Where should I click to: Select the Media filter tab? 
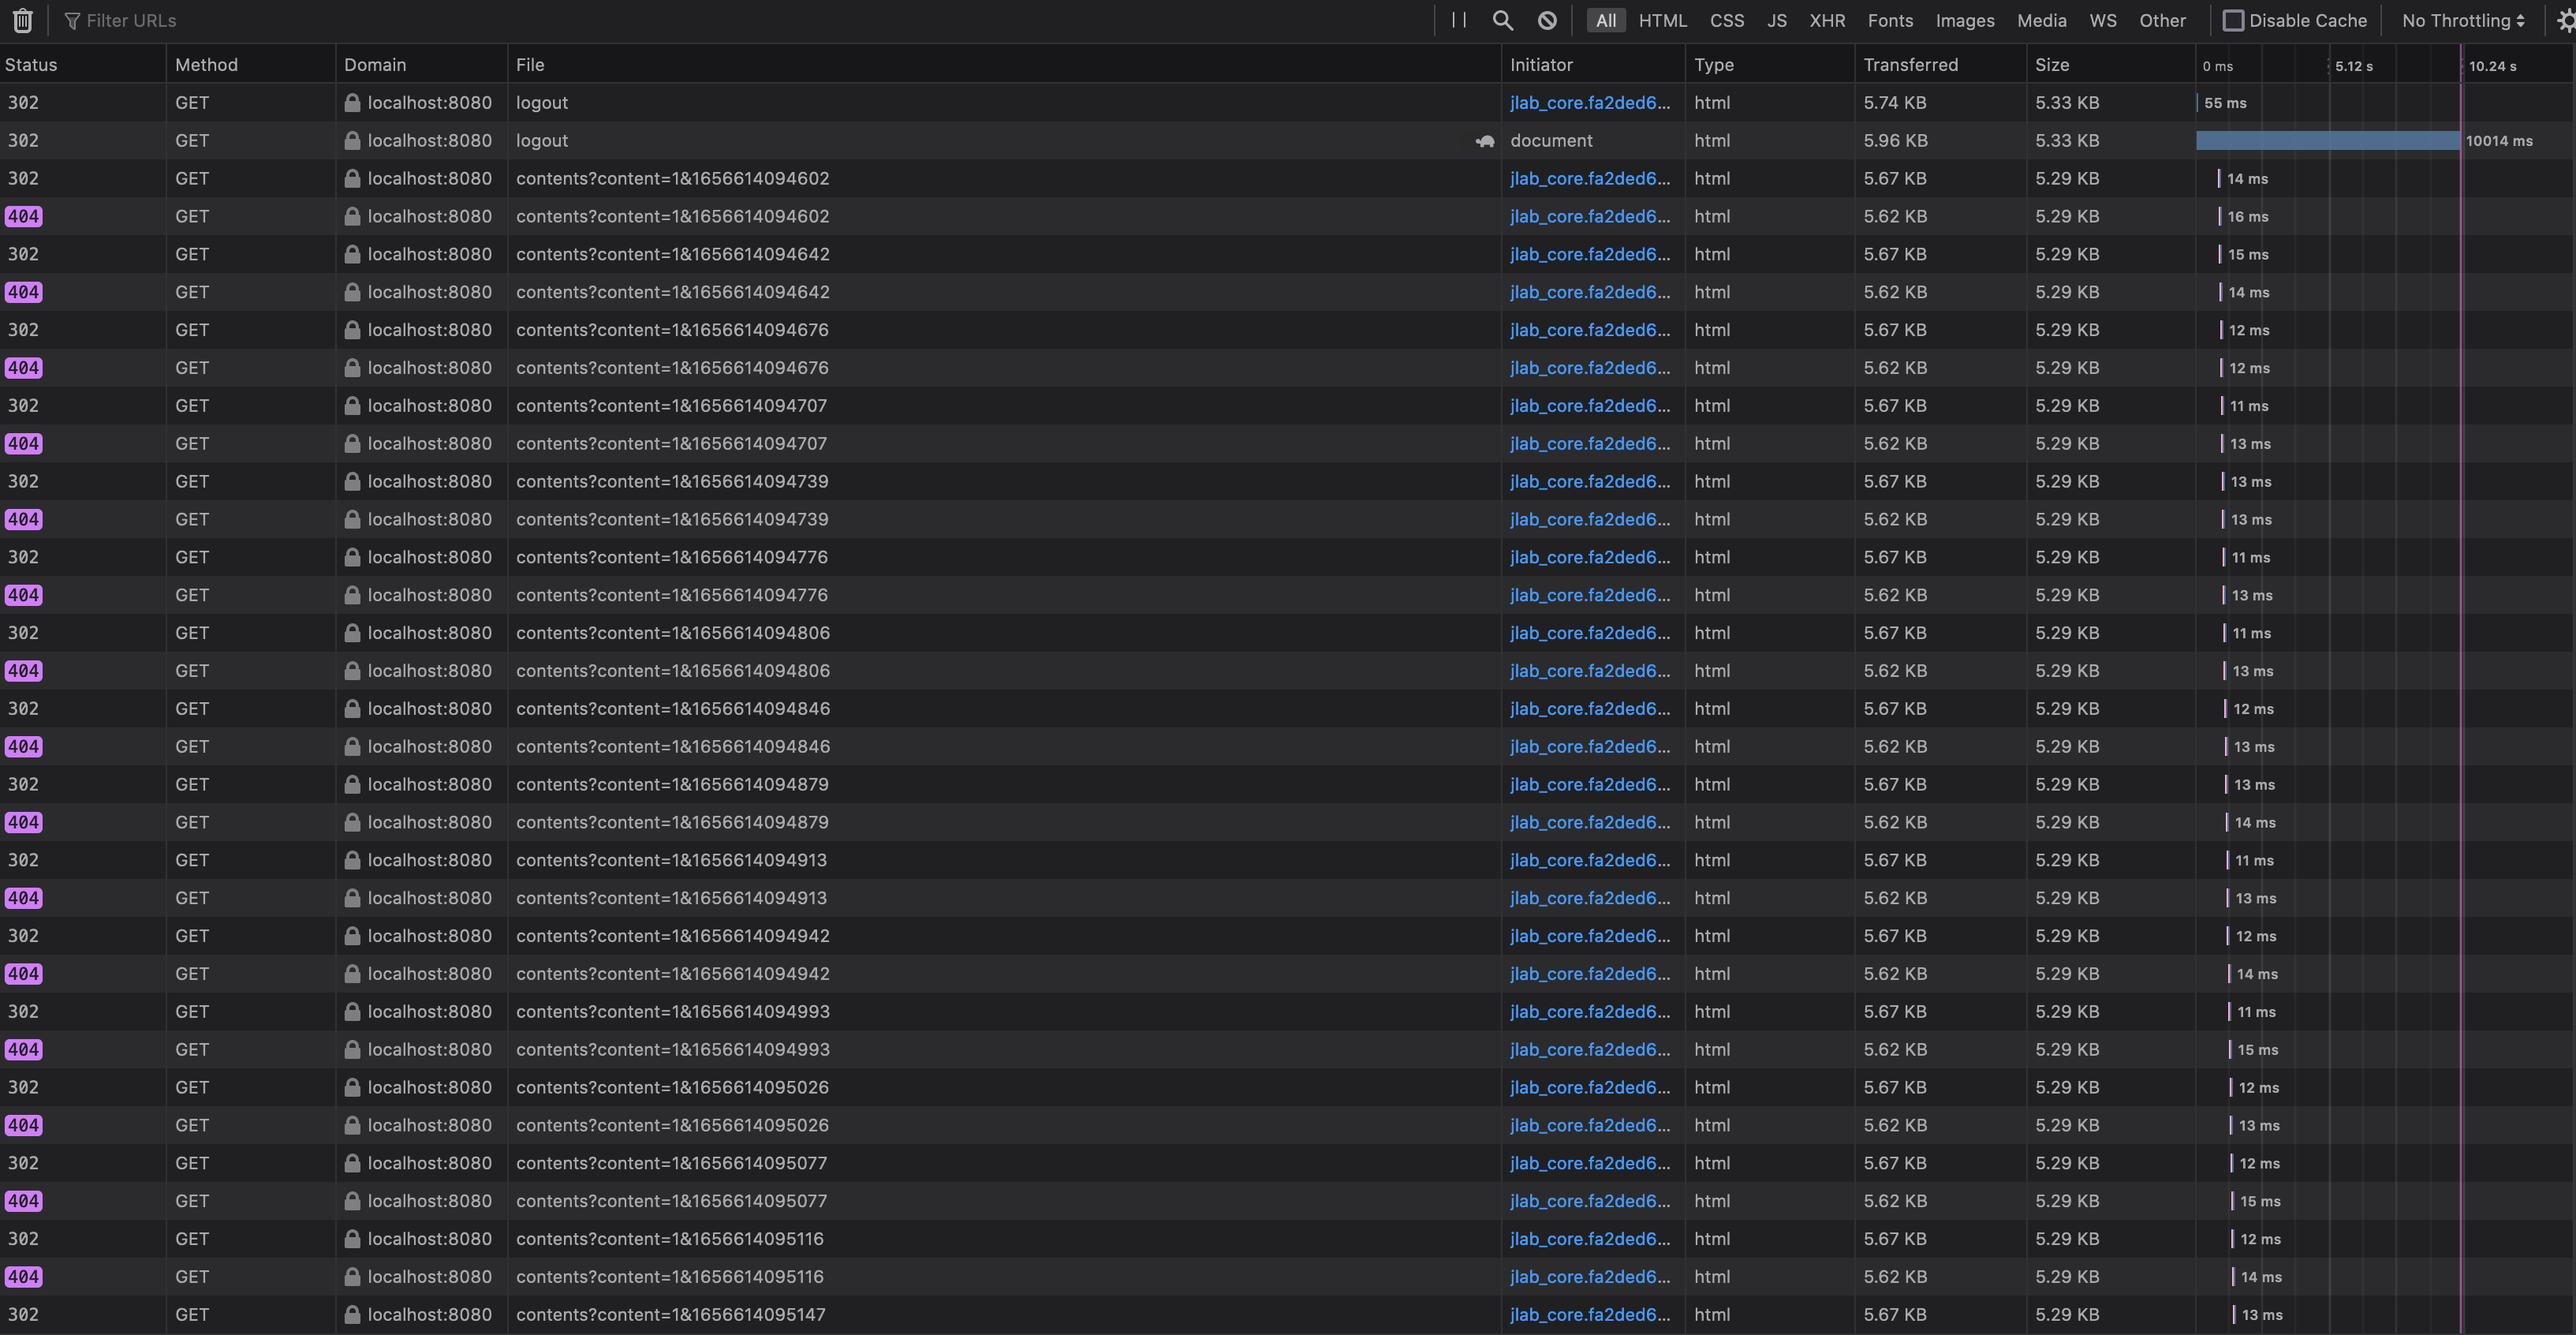point(2041,20)
